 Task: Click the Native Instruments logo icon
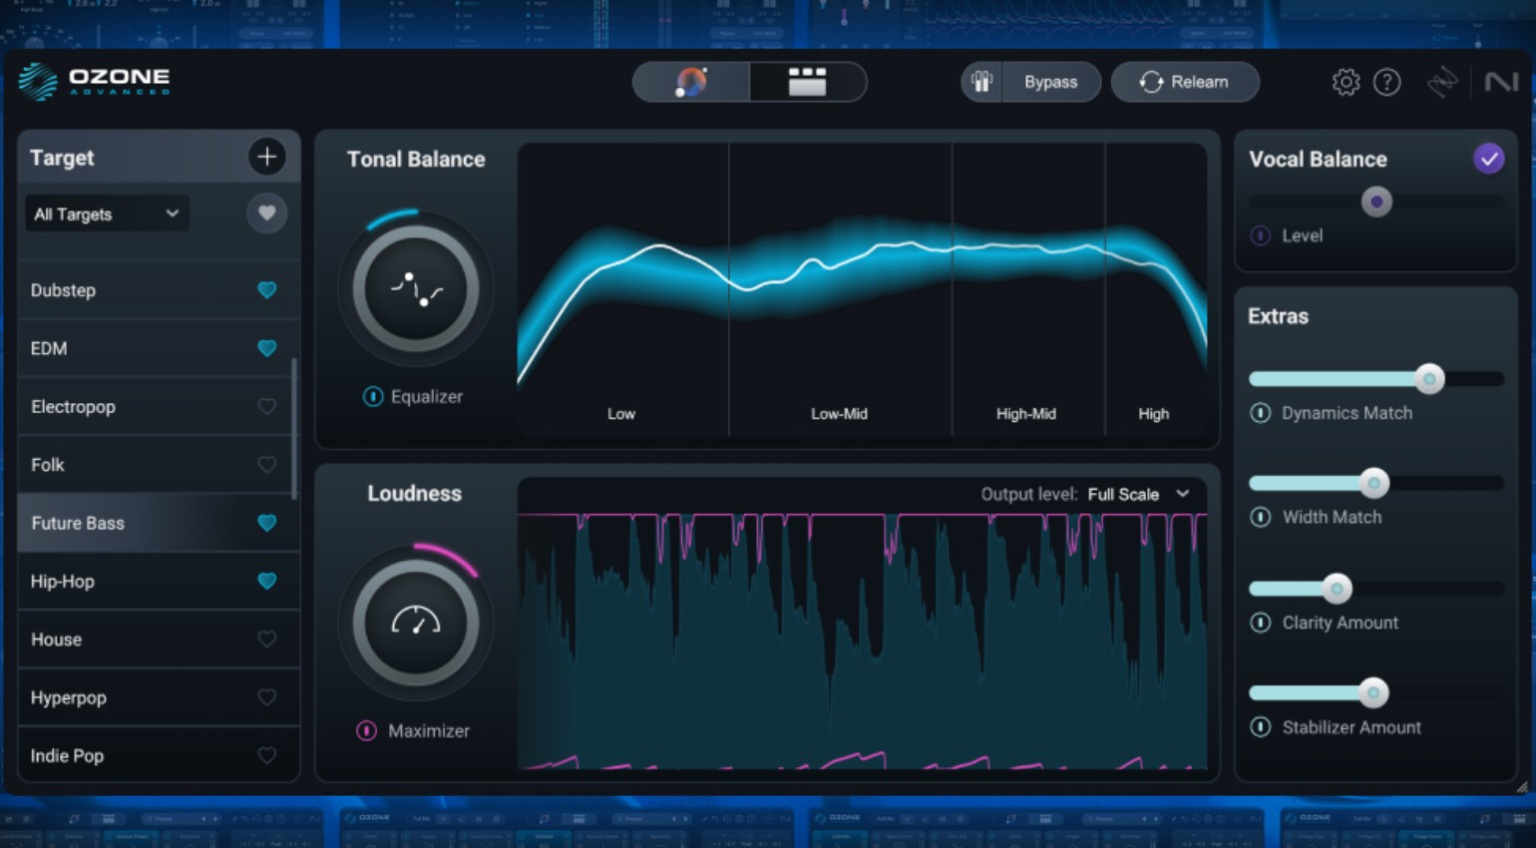[1503, 81]
